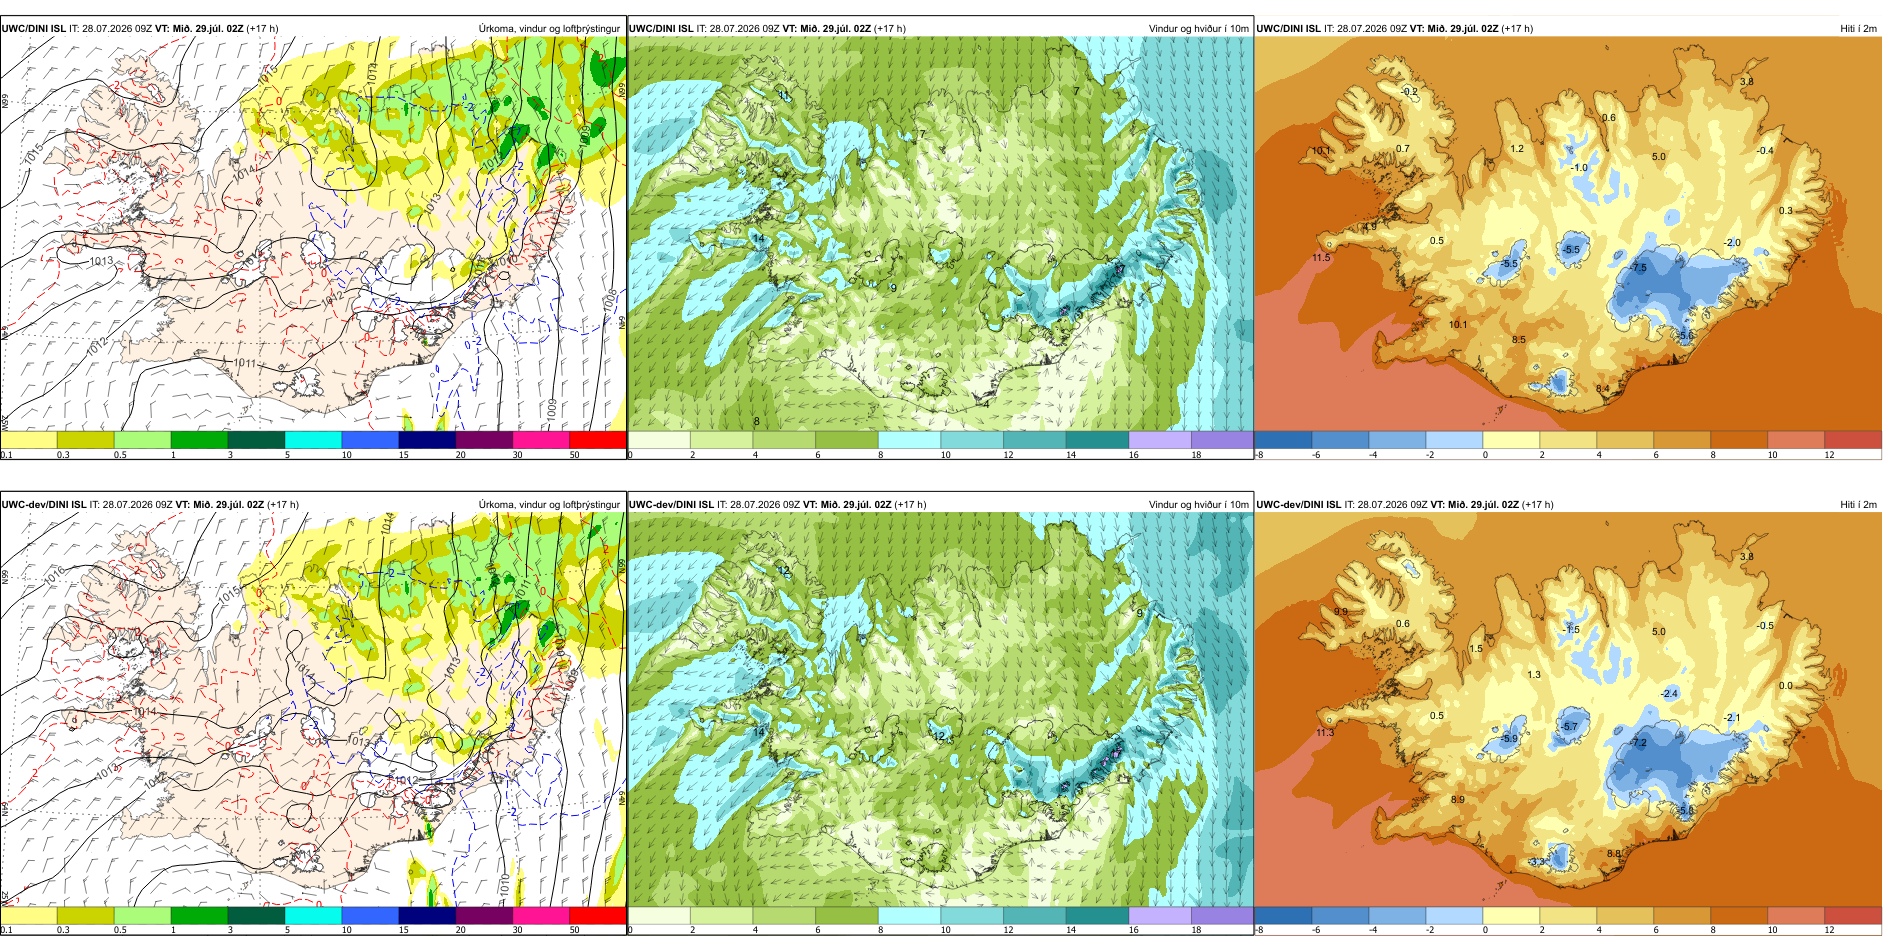This screenshot has width=1900, height=950.
Task: Click the 11.5 temperature label on top-right map
Action: 1321,258
